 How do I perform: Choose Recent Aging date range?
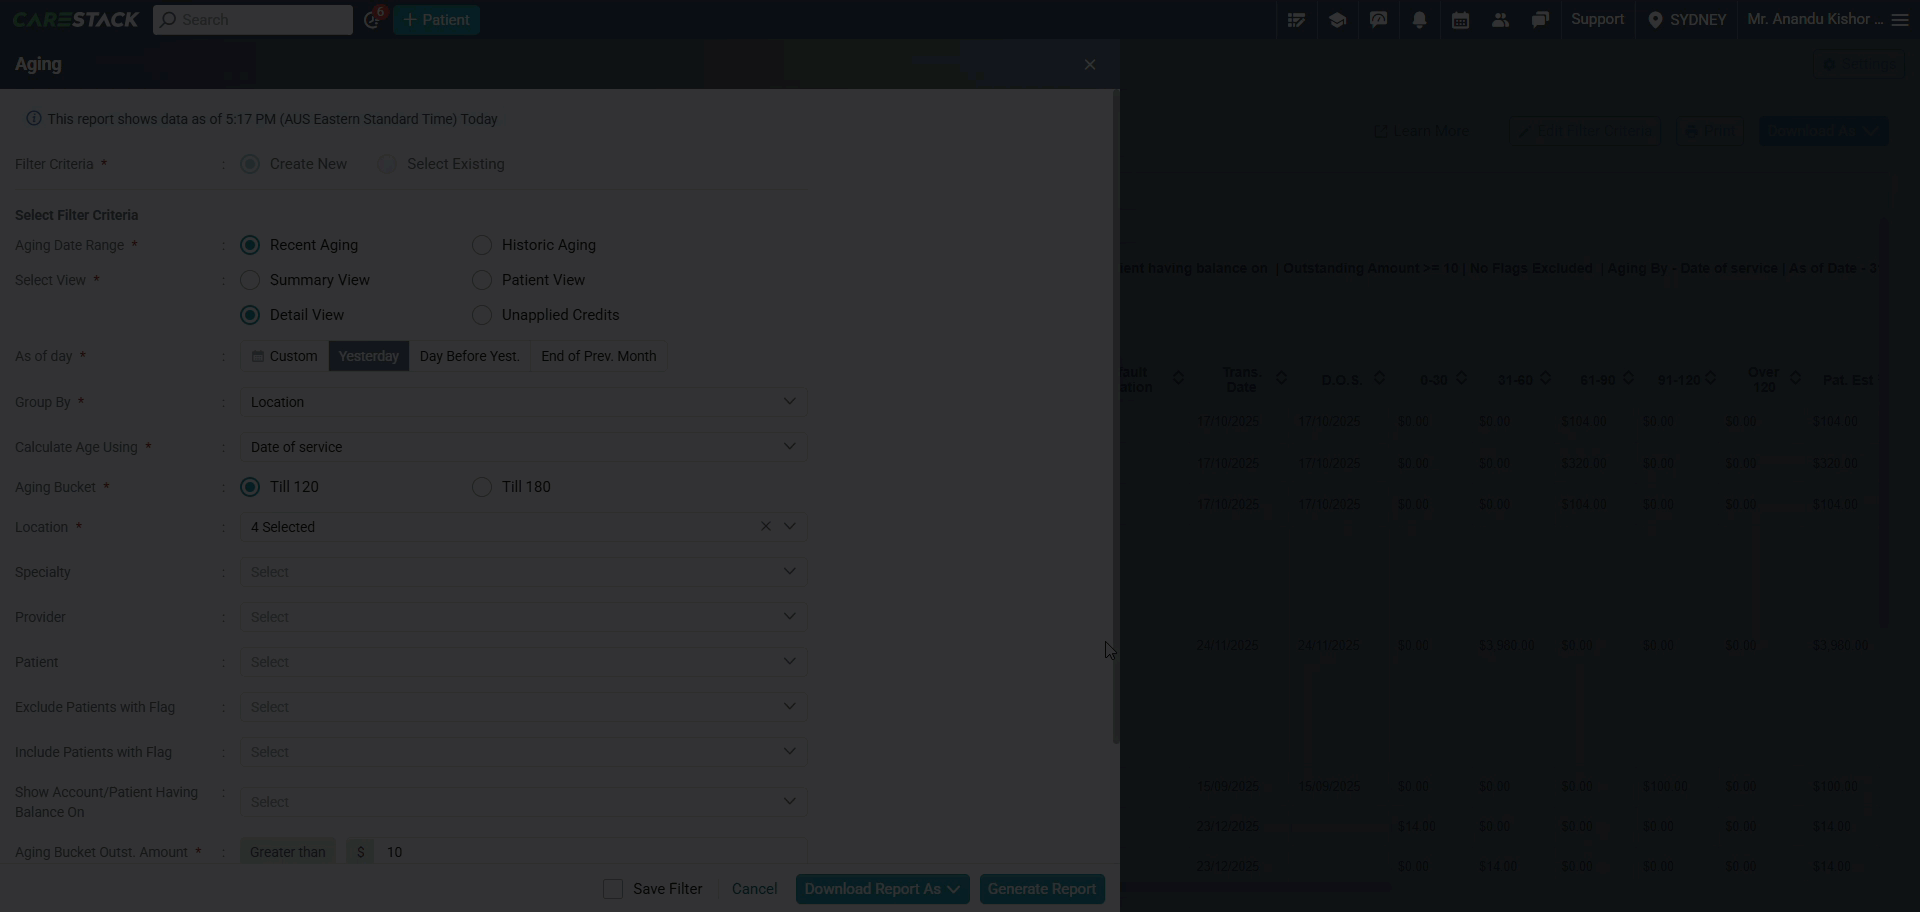[250, 245]
